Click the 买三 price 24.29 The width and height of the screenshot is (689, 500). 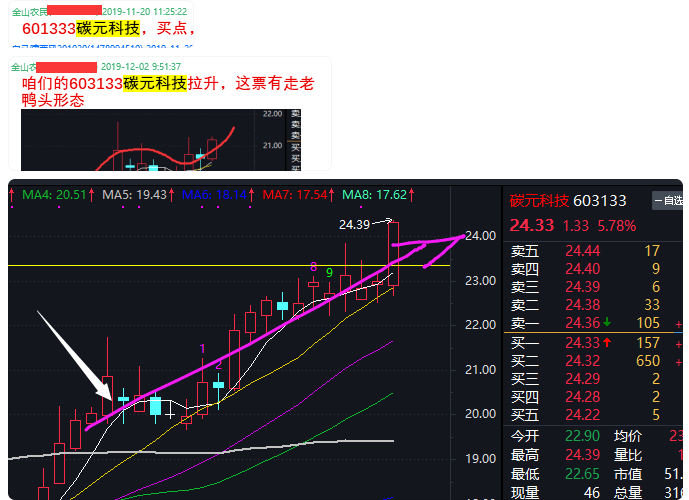pyautogui.click(x=582, y=379)
